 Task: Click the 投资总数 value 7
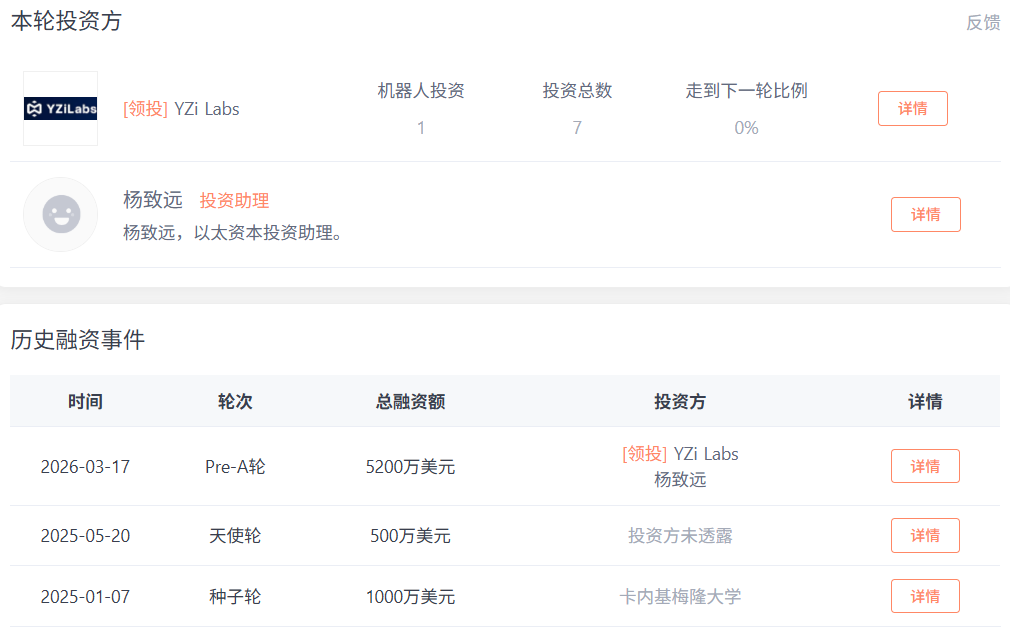tap(577, 128)
